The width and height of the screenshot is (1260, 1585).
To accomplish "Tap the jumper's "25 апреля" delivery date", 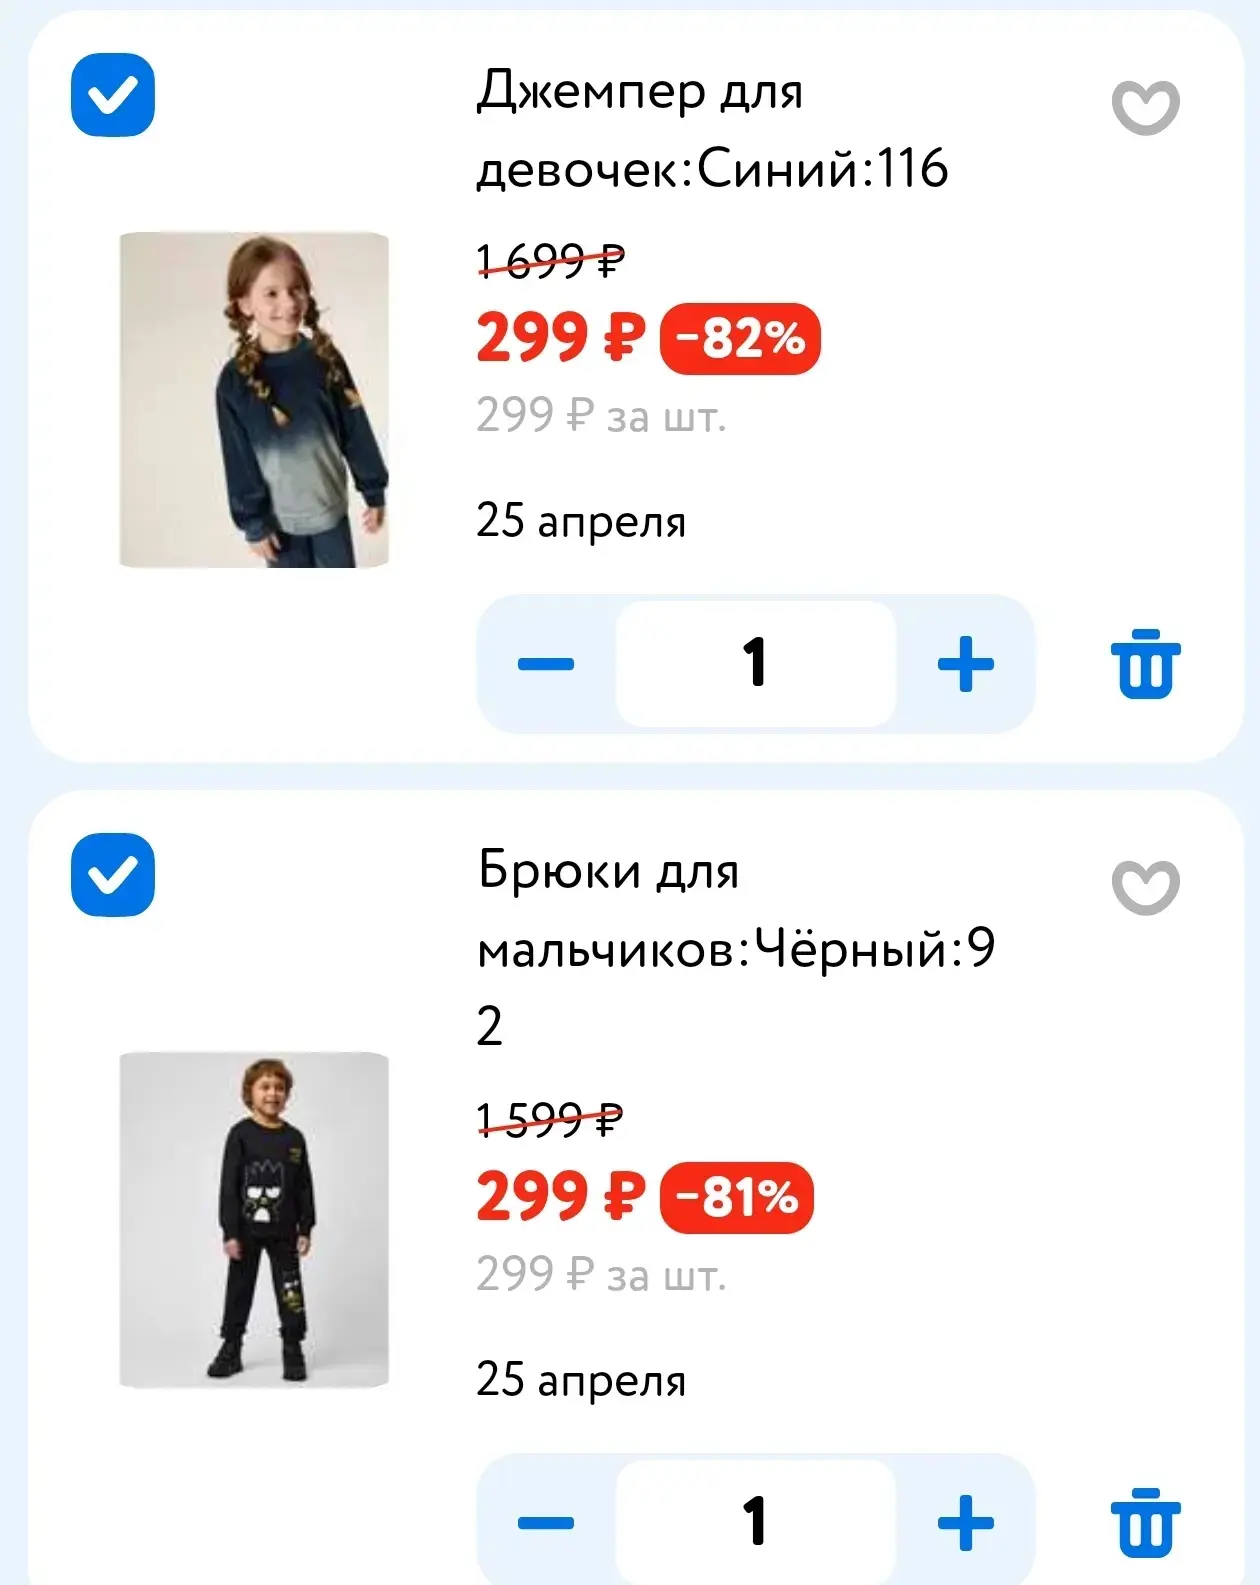I will click(x=581, y=521).
